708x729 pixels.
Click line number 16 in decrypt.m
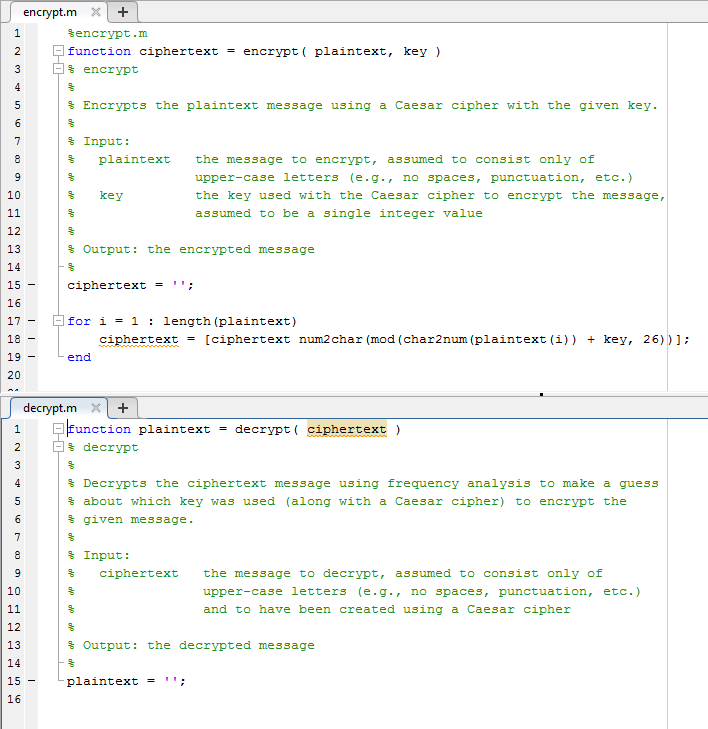tap(14, 699)
